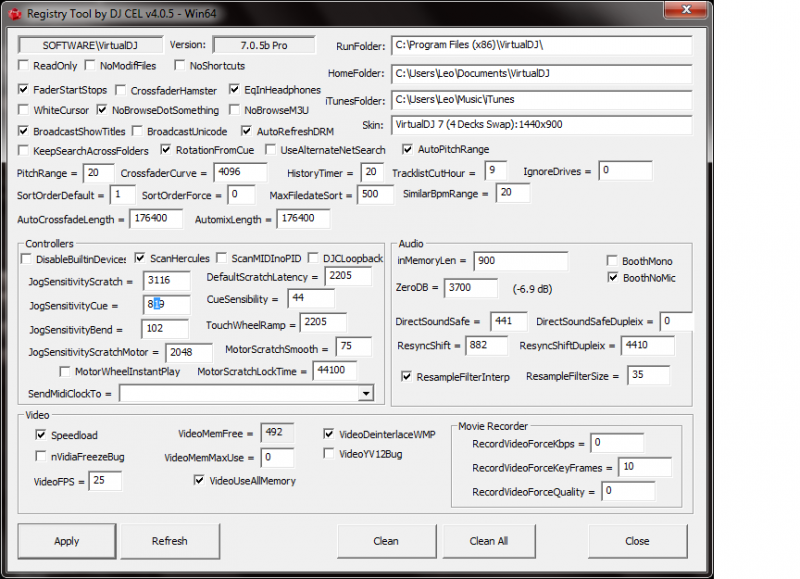Click the Skin text field
Screen dimensions: 800x579
click(542, 125)
